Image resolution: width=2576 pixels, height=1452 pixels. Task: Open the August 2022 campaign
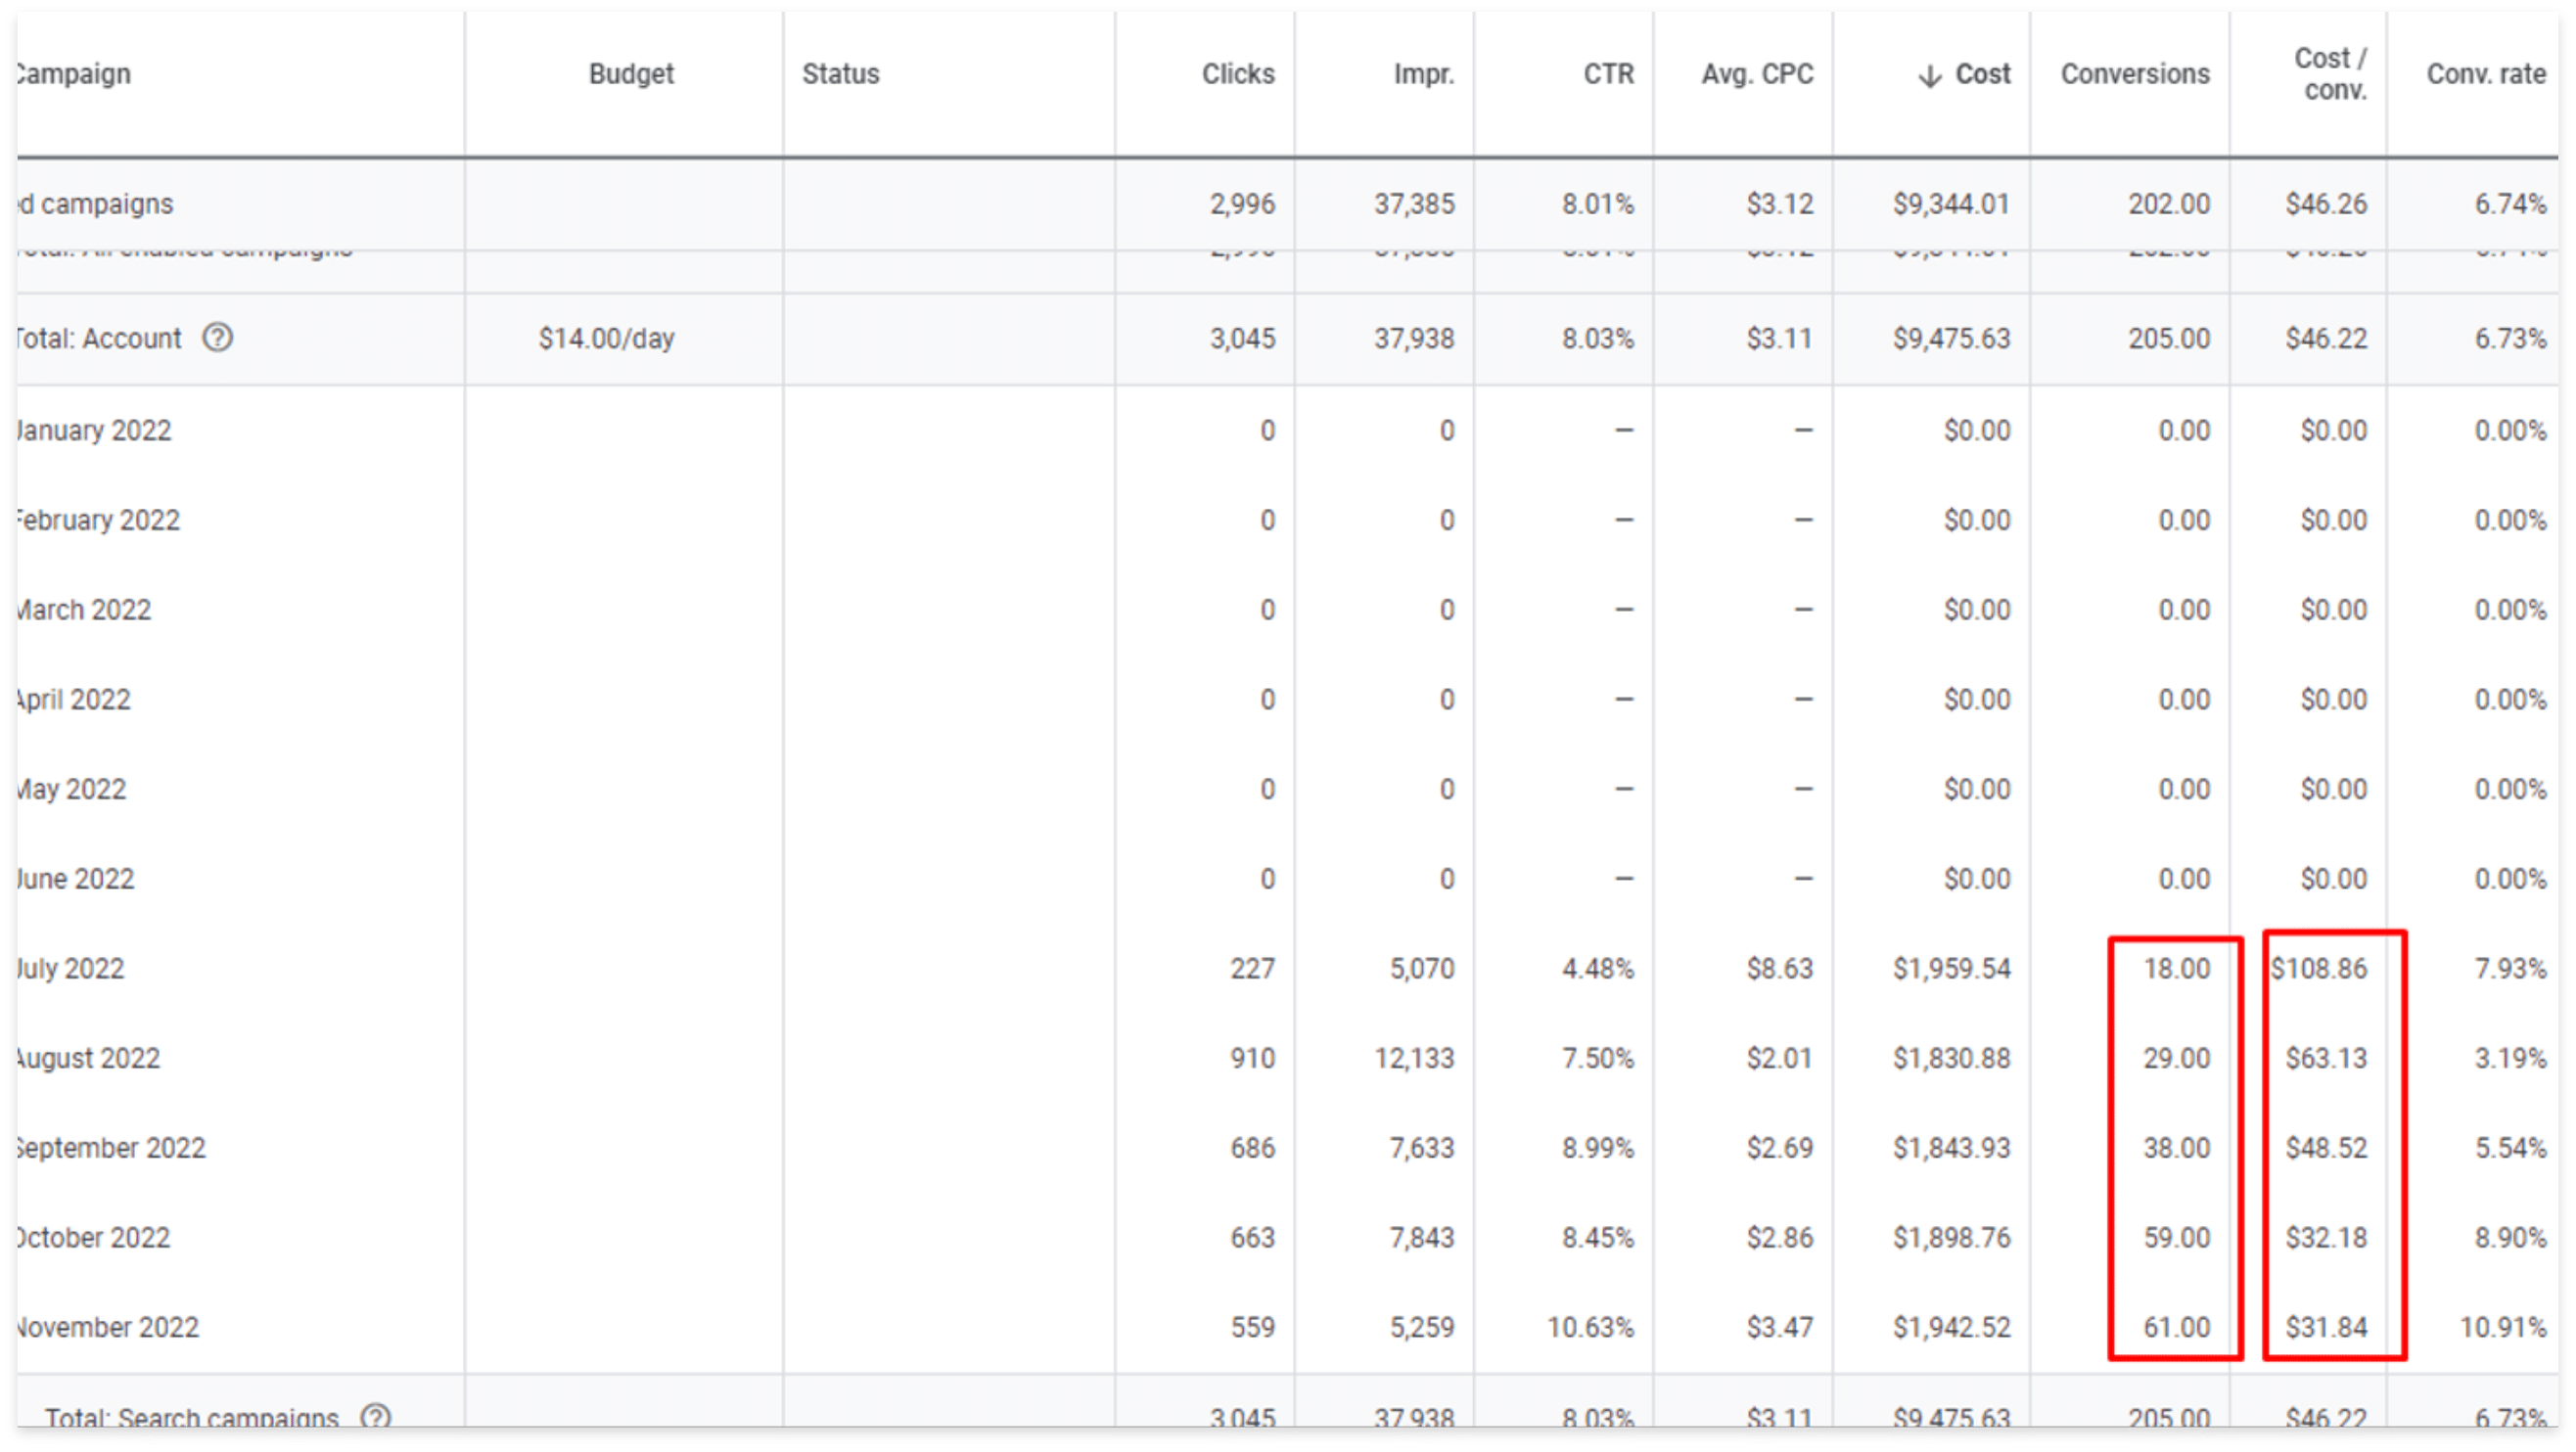coord(88,1058)
